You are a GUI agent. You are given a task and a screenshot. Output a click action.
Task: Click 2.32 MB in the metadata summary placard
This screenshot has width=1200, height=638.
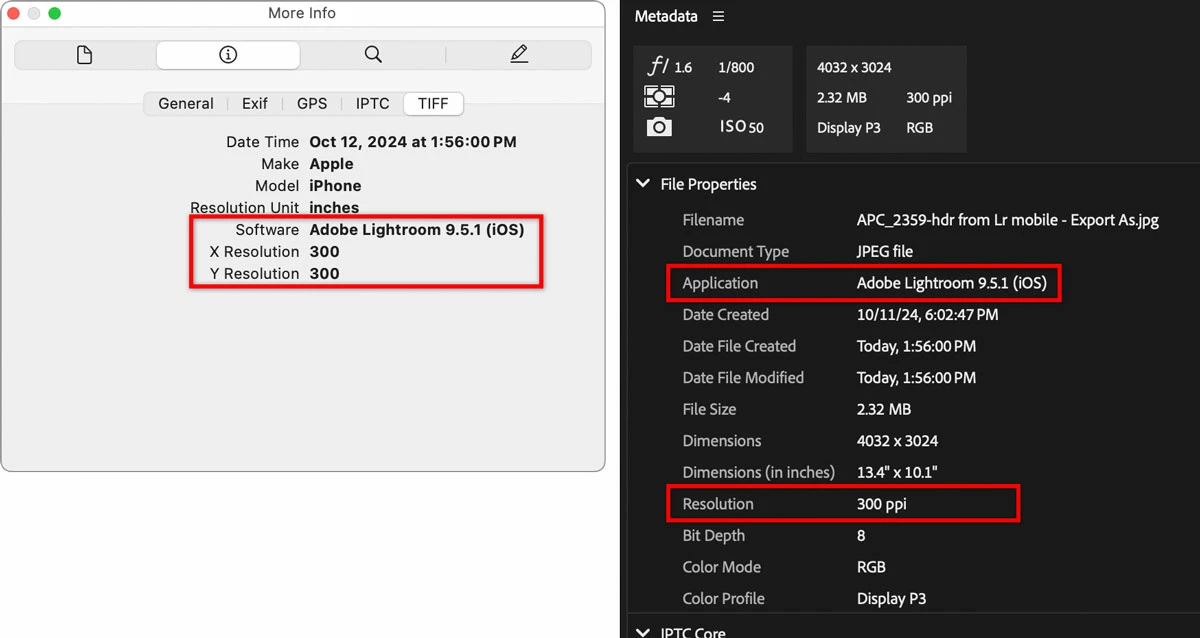pos(842,98)
